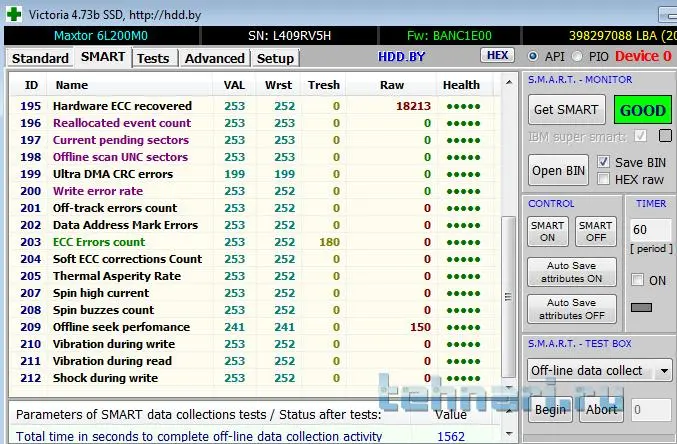Click the test box numeric field showing 0
The width and height of the screenshot is (677, 444).
coord(651,409)
